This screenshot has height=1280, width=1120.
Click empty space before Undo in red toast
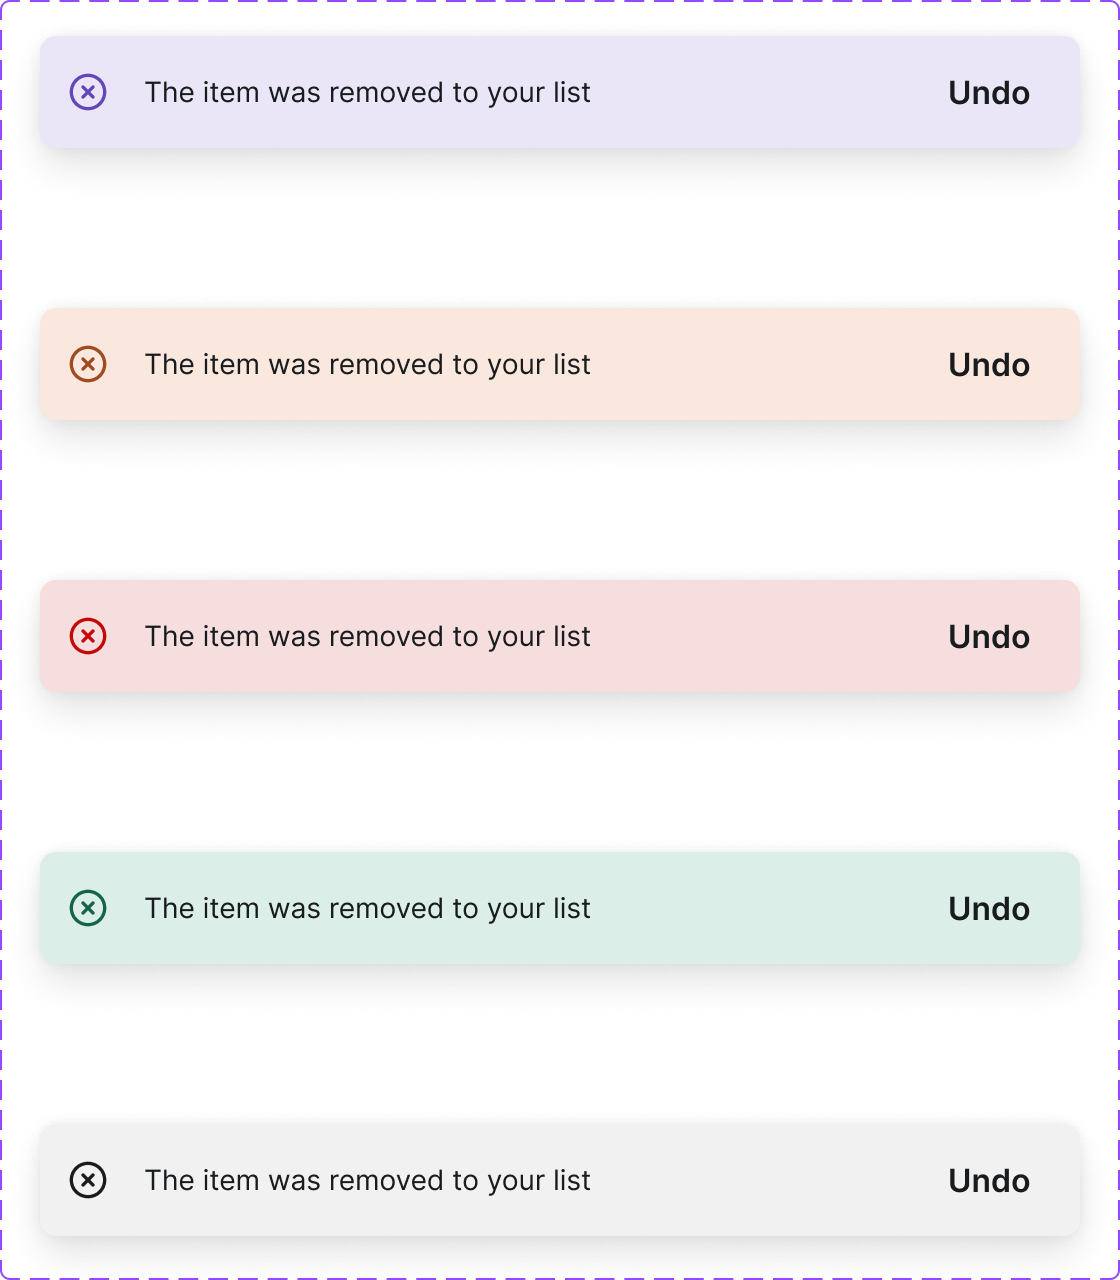click(x=770, y=637)
